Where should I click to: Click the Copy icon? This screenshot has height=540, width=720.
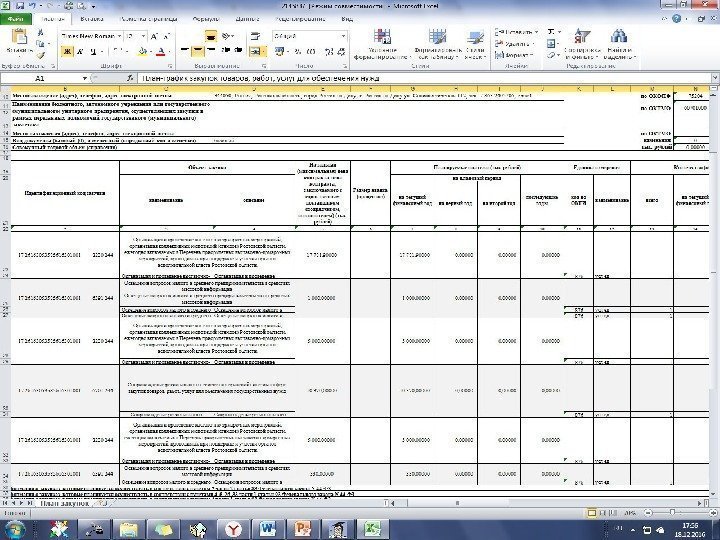pyautogui.click(x=40, y=44)
